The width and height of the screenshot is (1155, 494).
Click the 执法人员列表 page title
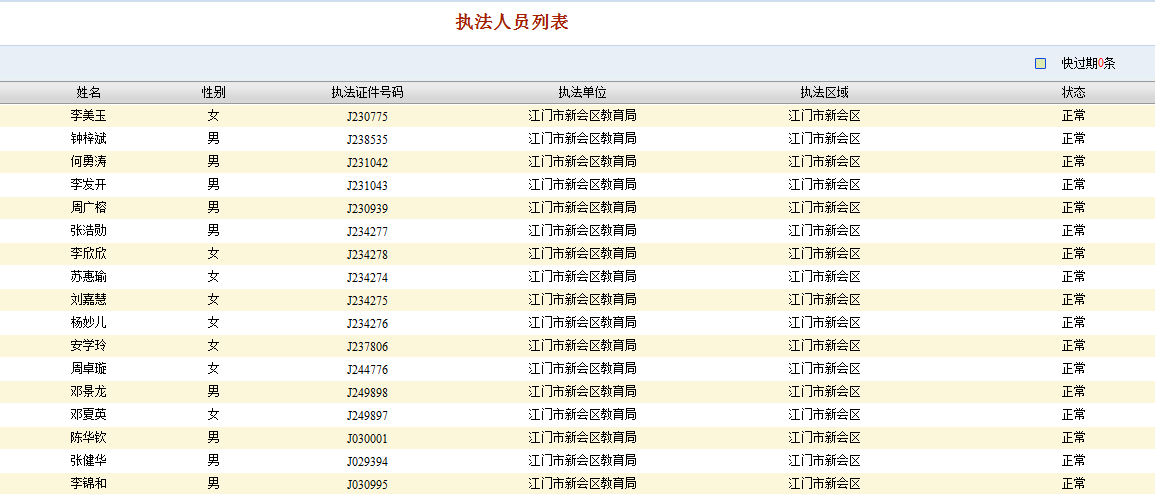[512, 22]
